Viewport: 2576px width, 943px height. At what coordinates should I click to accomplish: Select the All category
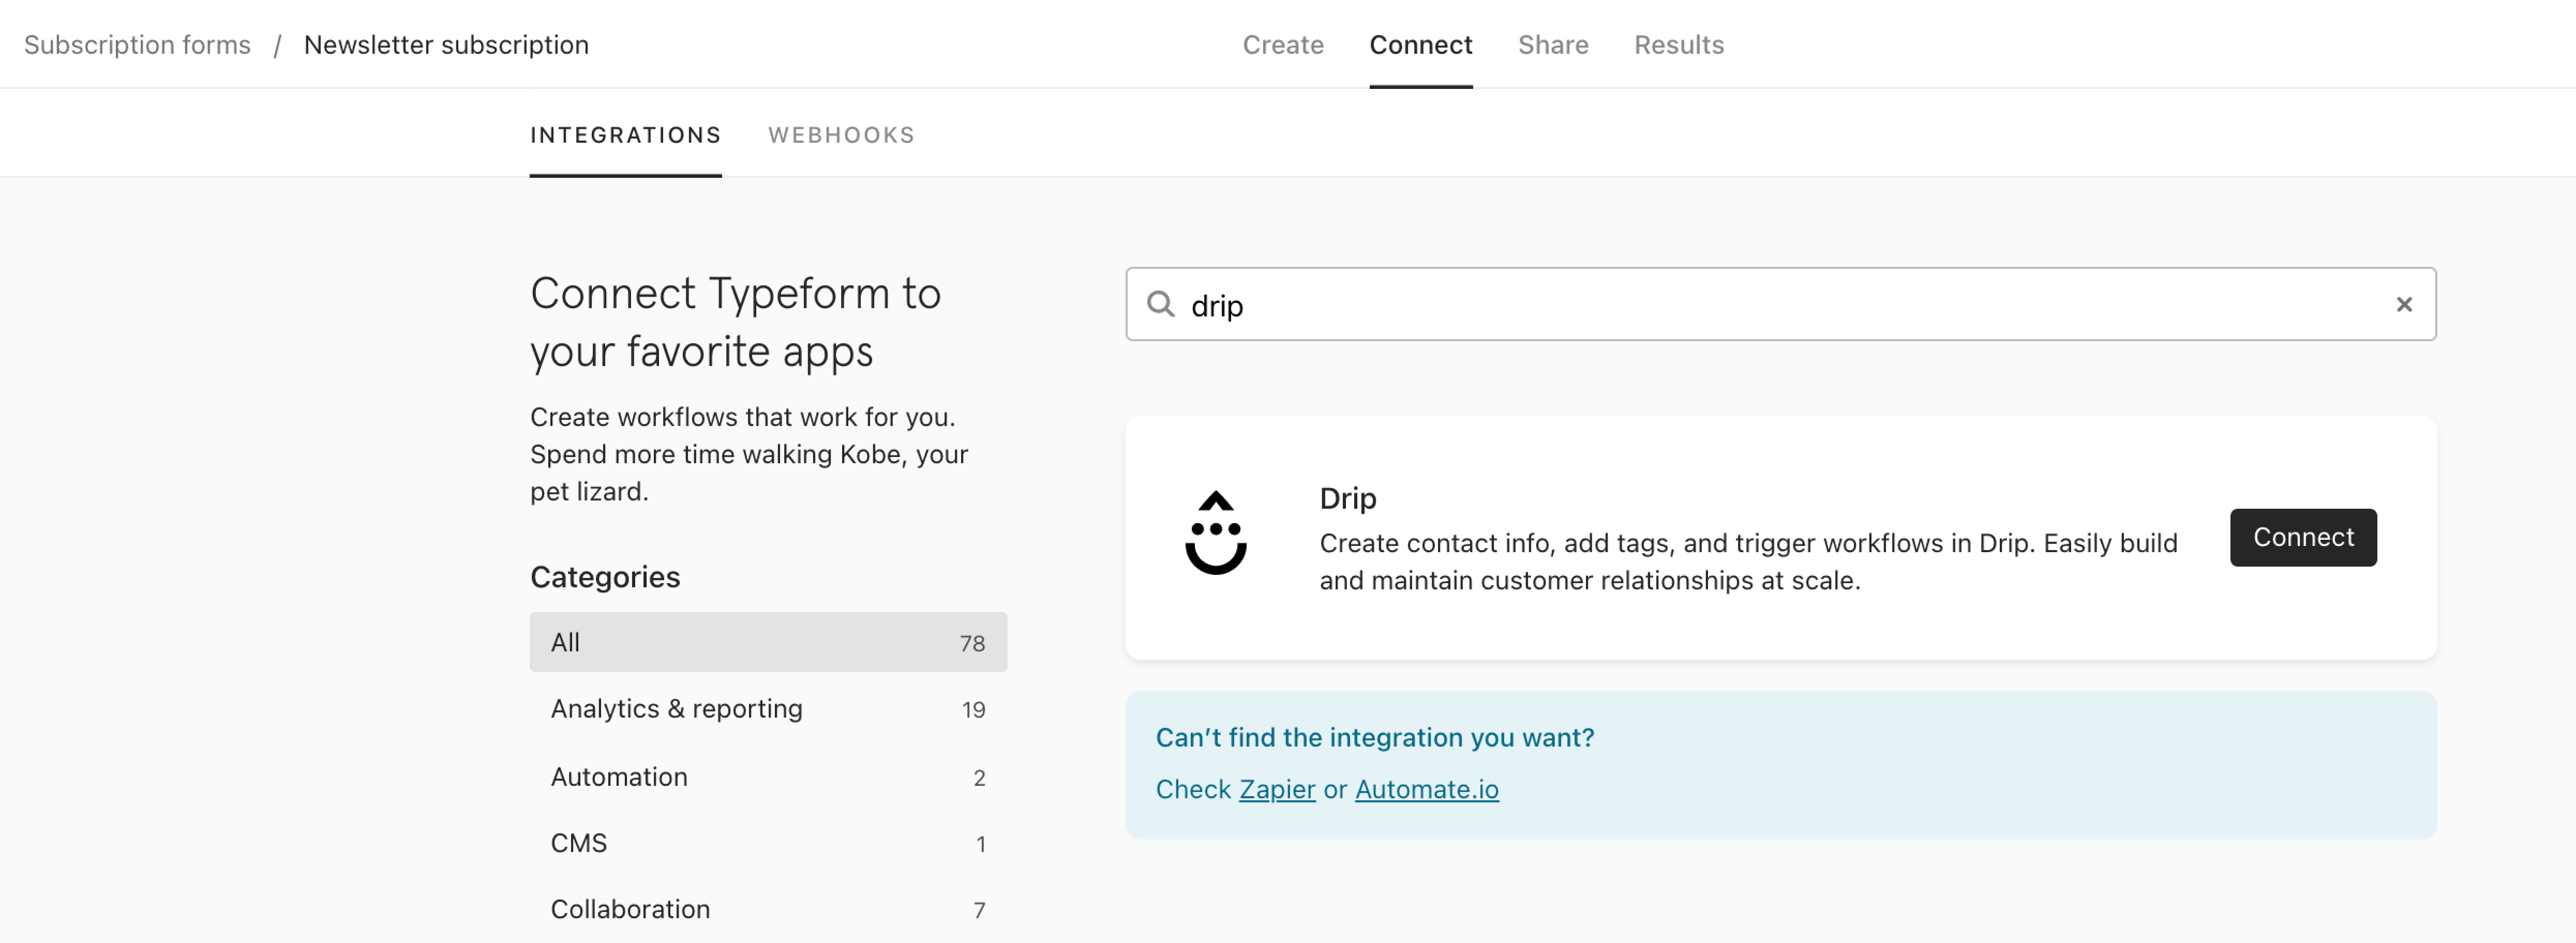tap(768, 642)
